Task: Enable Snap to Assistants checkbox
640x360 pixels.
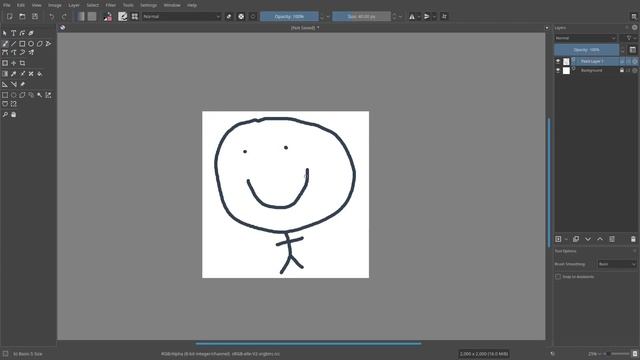Action: (x=558, y=277)
